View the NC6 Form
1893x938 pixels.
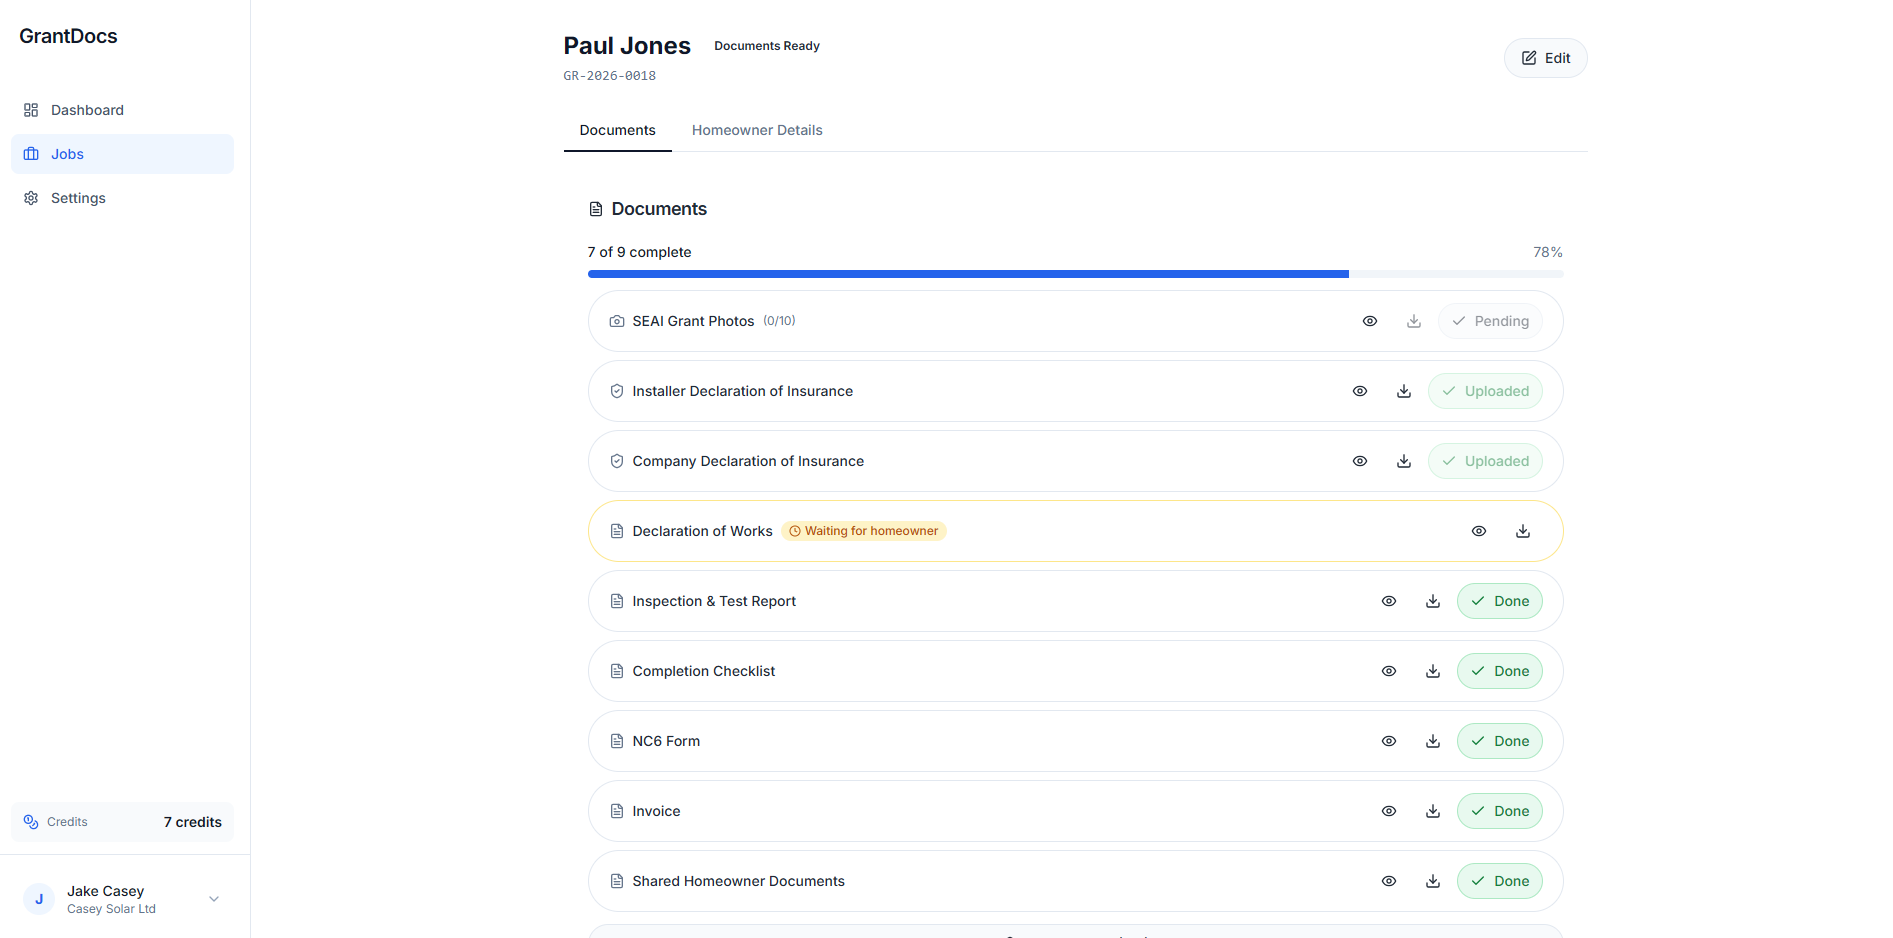pos(1389,741)
